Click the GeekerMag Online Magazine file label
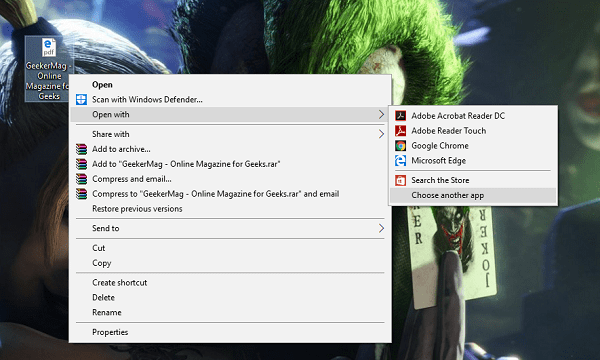This screenshot has width=600, height=360. point(47,81)
